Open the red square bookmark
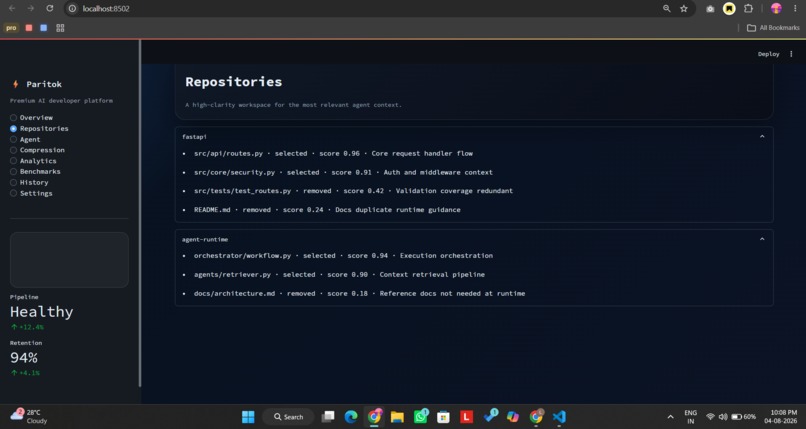 [x=29, y=28]
